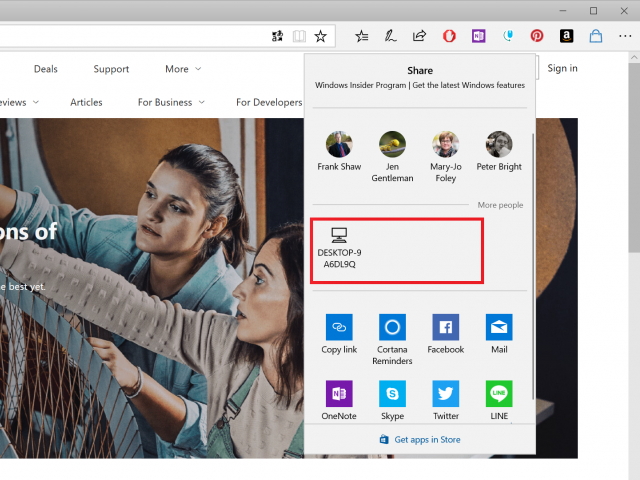Open Get apps in Store link

point(420,440)
